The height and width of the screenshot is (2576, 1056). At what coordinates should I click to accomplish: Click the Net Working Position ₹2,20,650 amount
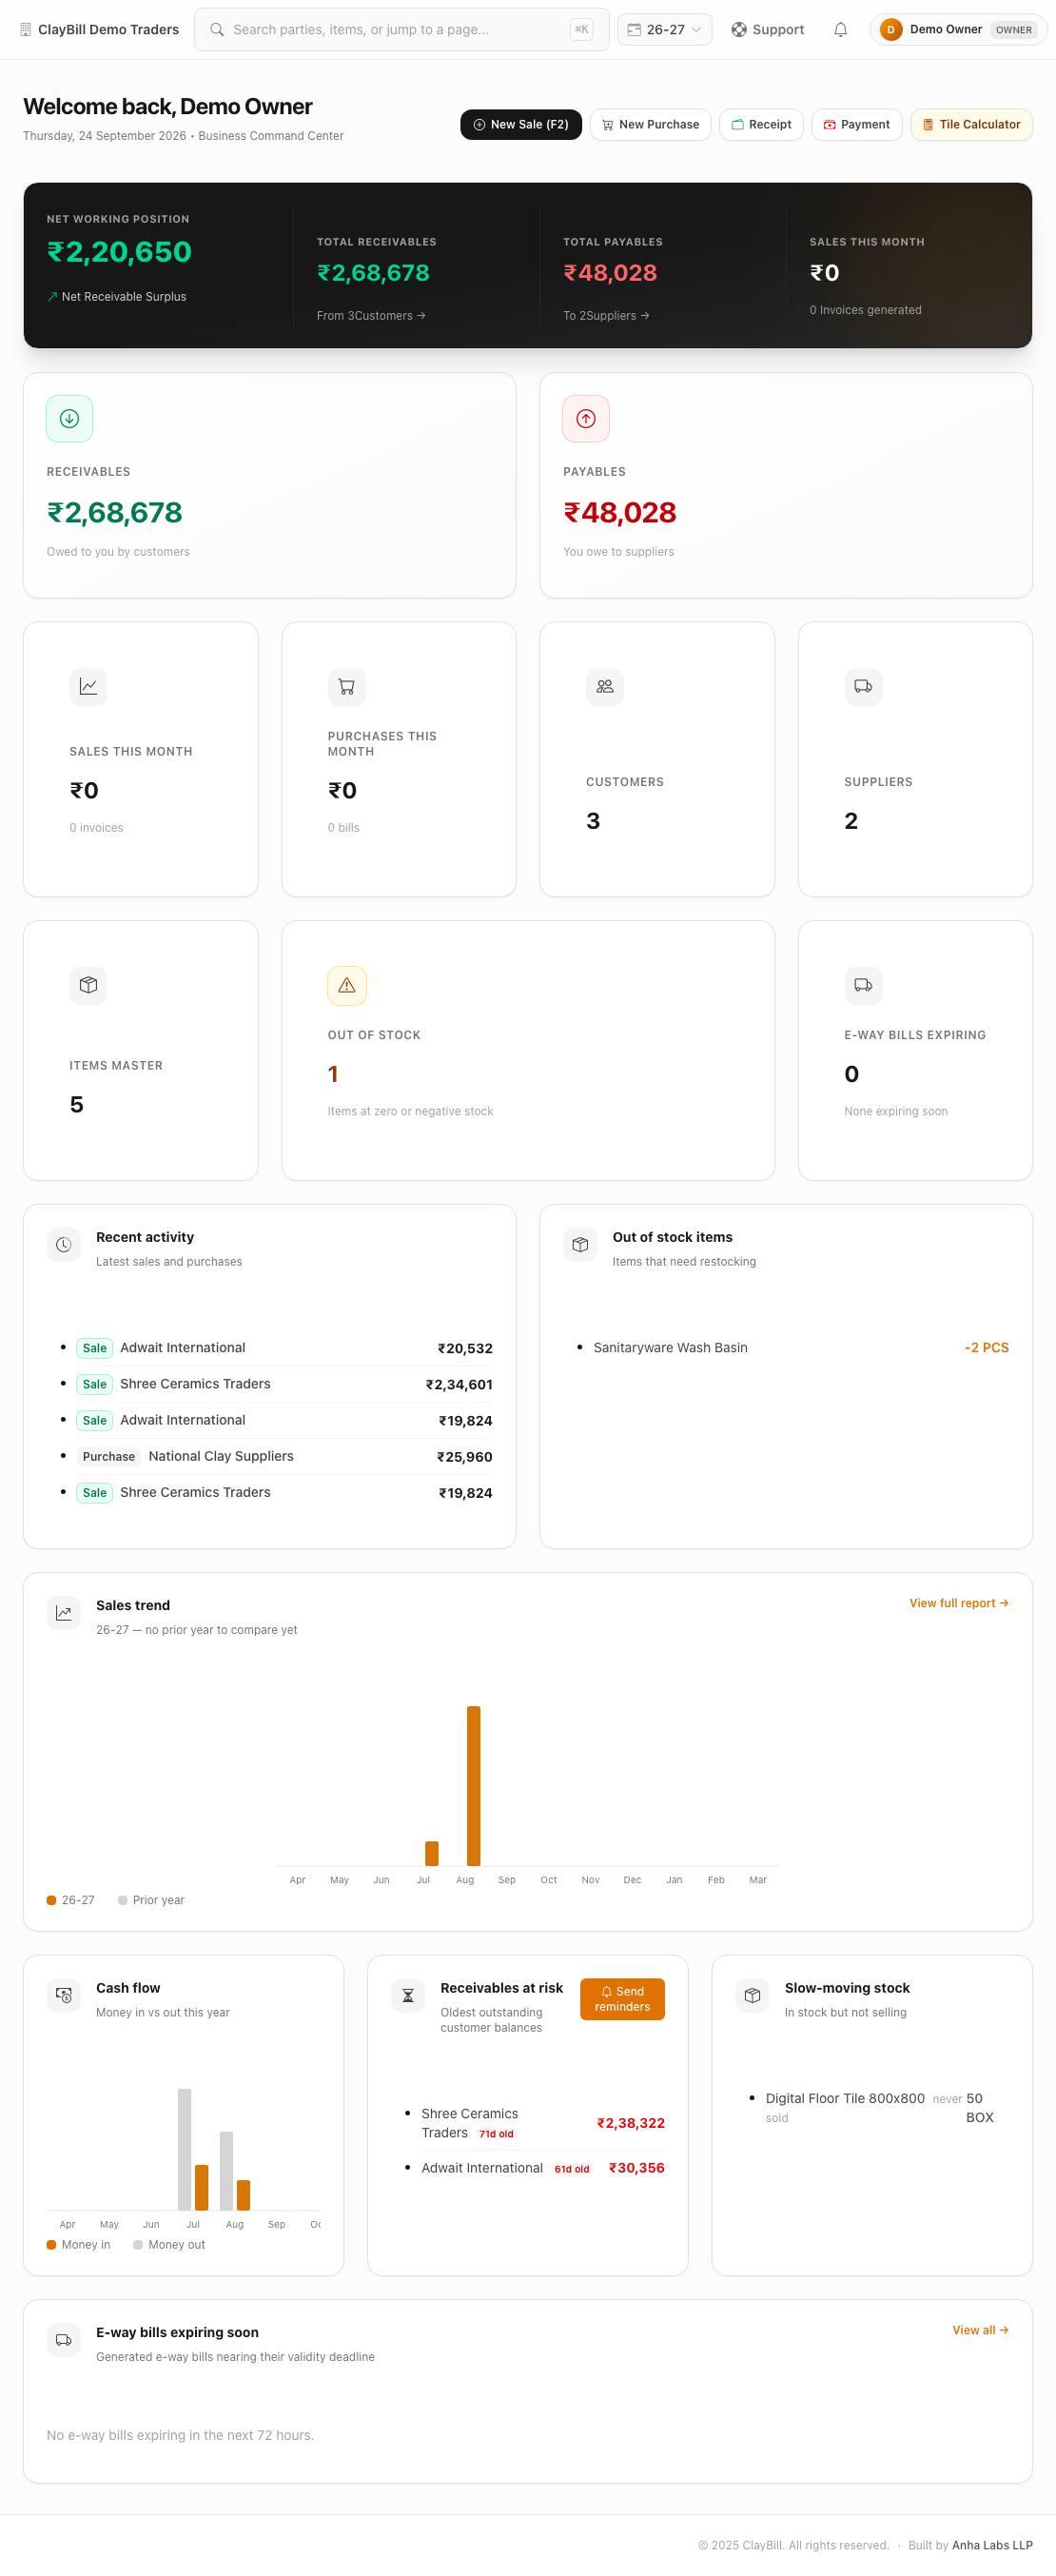(119, 252)
